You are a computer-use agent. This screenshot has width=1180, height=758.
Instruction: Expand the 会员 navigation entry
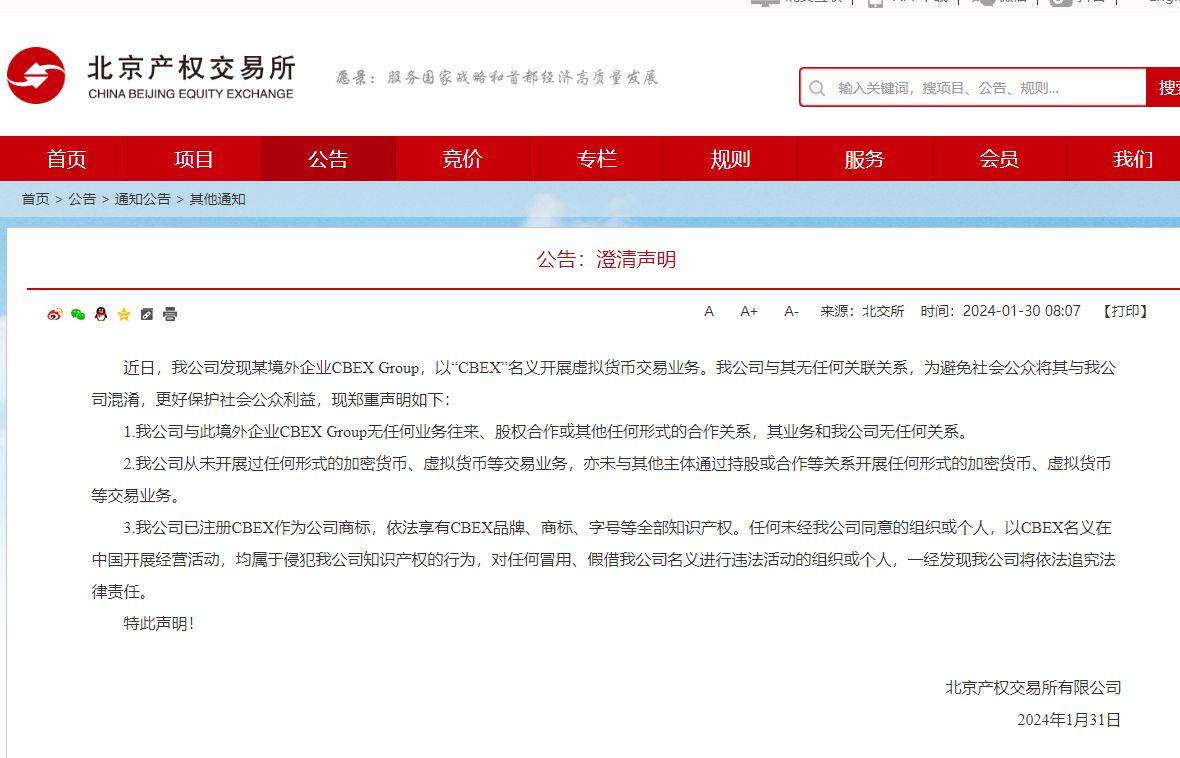tap(1000, 158)
